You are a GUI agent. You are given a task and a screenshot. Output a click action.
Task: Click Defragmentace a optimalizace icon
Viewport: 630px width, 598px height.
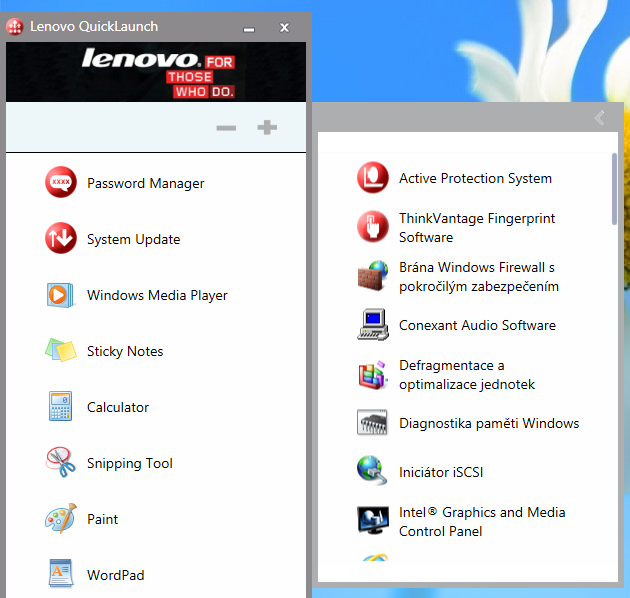pyautogui.click(x=373, y=375)
